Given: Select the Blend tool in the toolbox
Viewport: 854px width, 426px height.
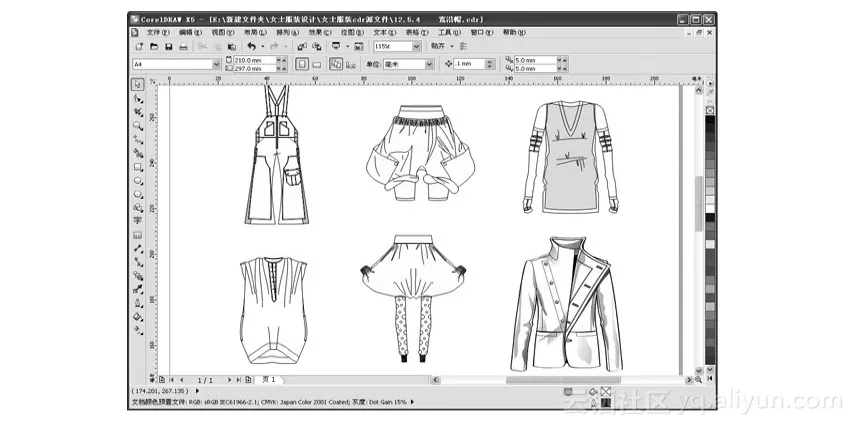Looking at the screenshot, I should [x=138, y=276].
